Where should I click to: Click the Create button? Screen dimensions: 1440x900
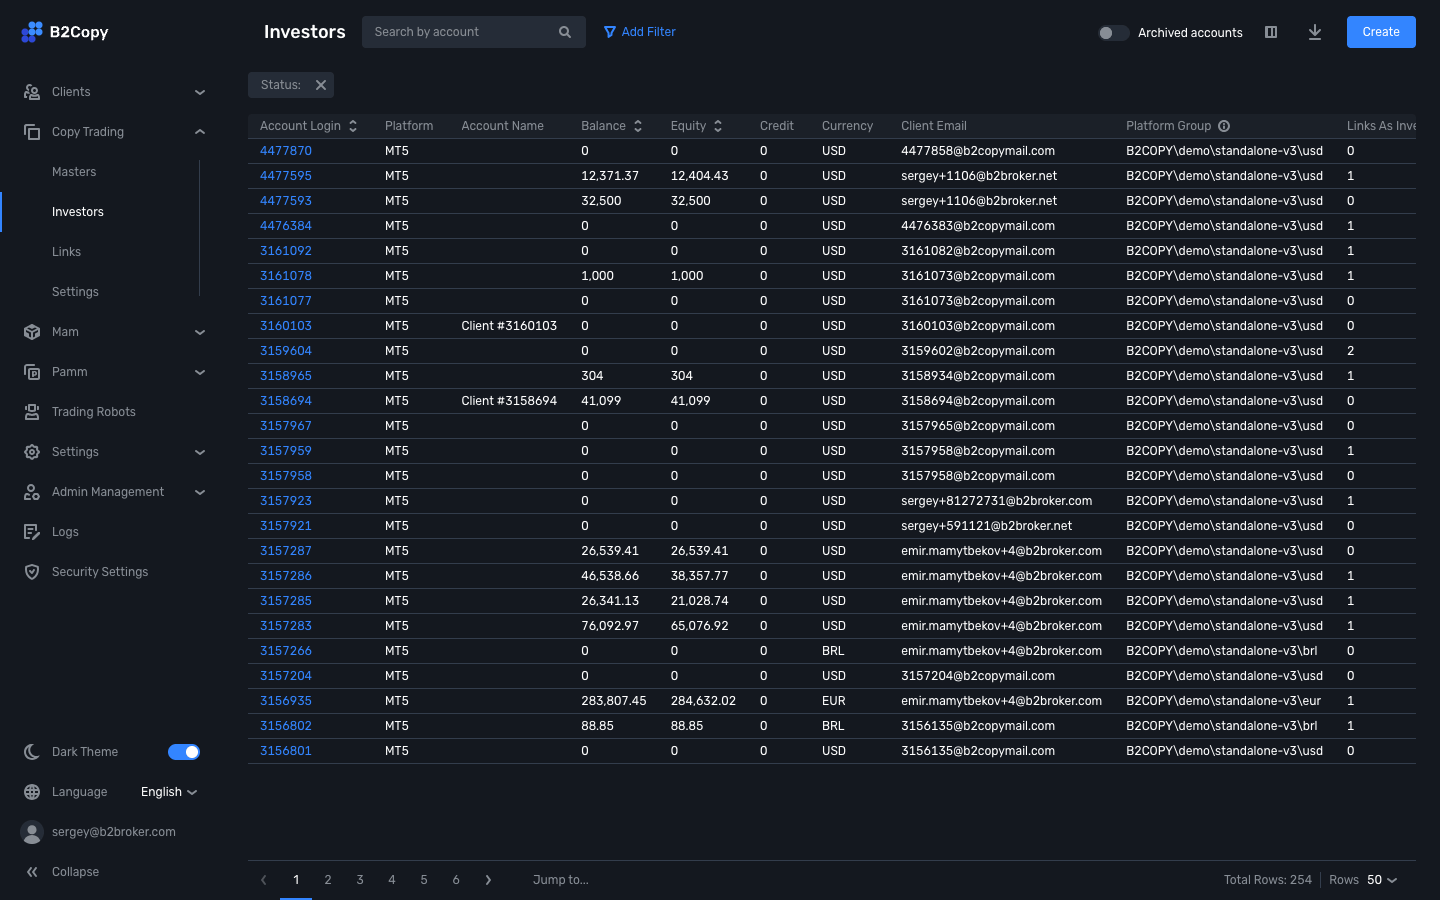coord(1381,32)
